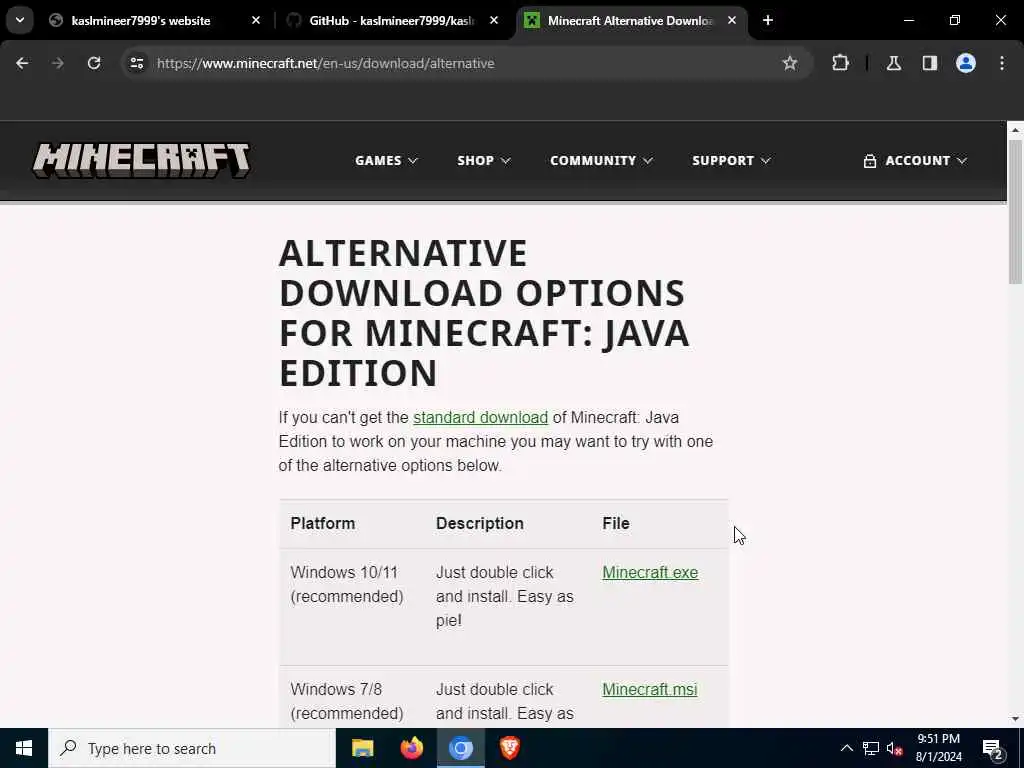Click the Chrome taskbar icon
The height and width of the screenshot is (768, 1024).
point(460,748)
